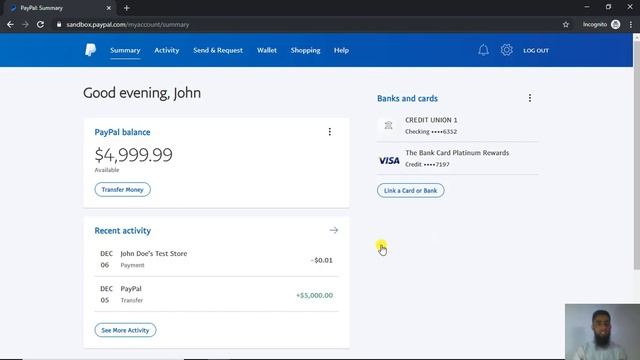
Task: Close the PayPal Summary tab
Action: [109, 8]
